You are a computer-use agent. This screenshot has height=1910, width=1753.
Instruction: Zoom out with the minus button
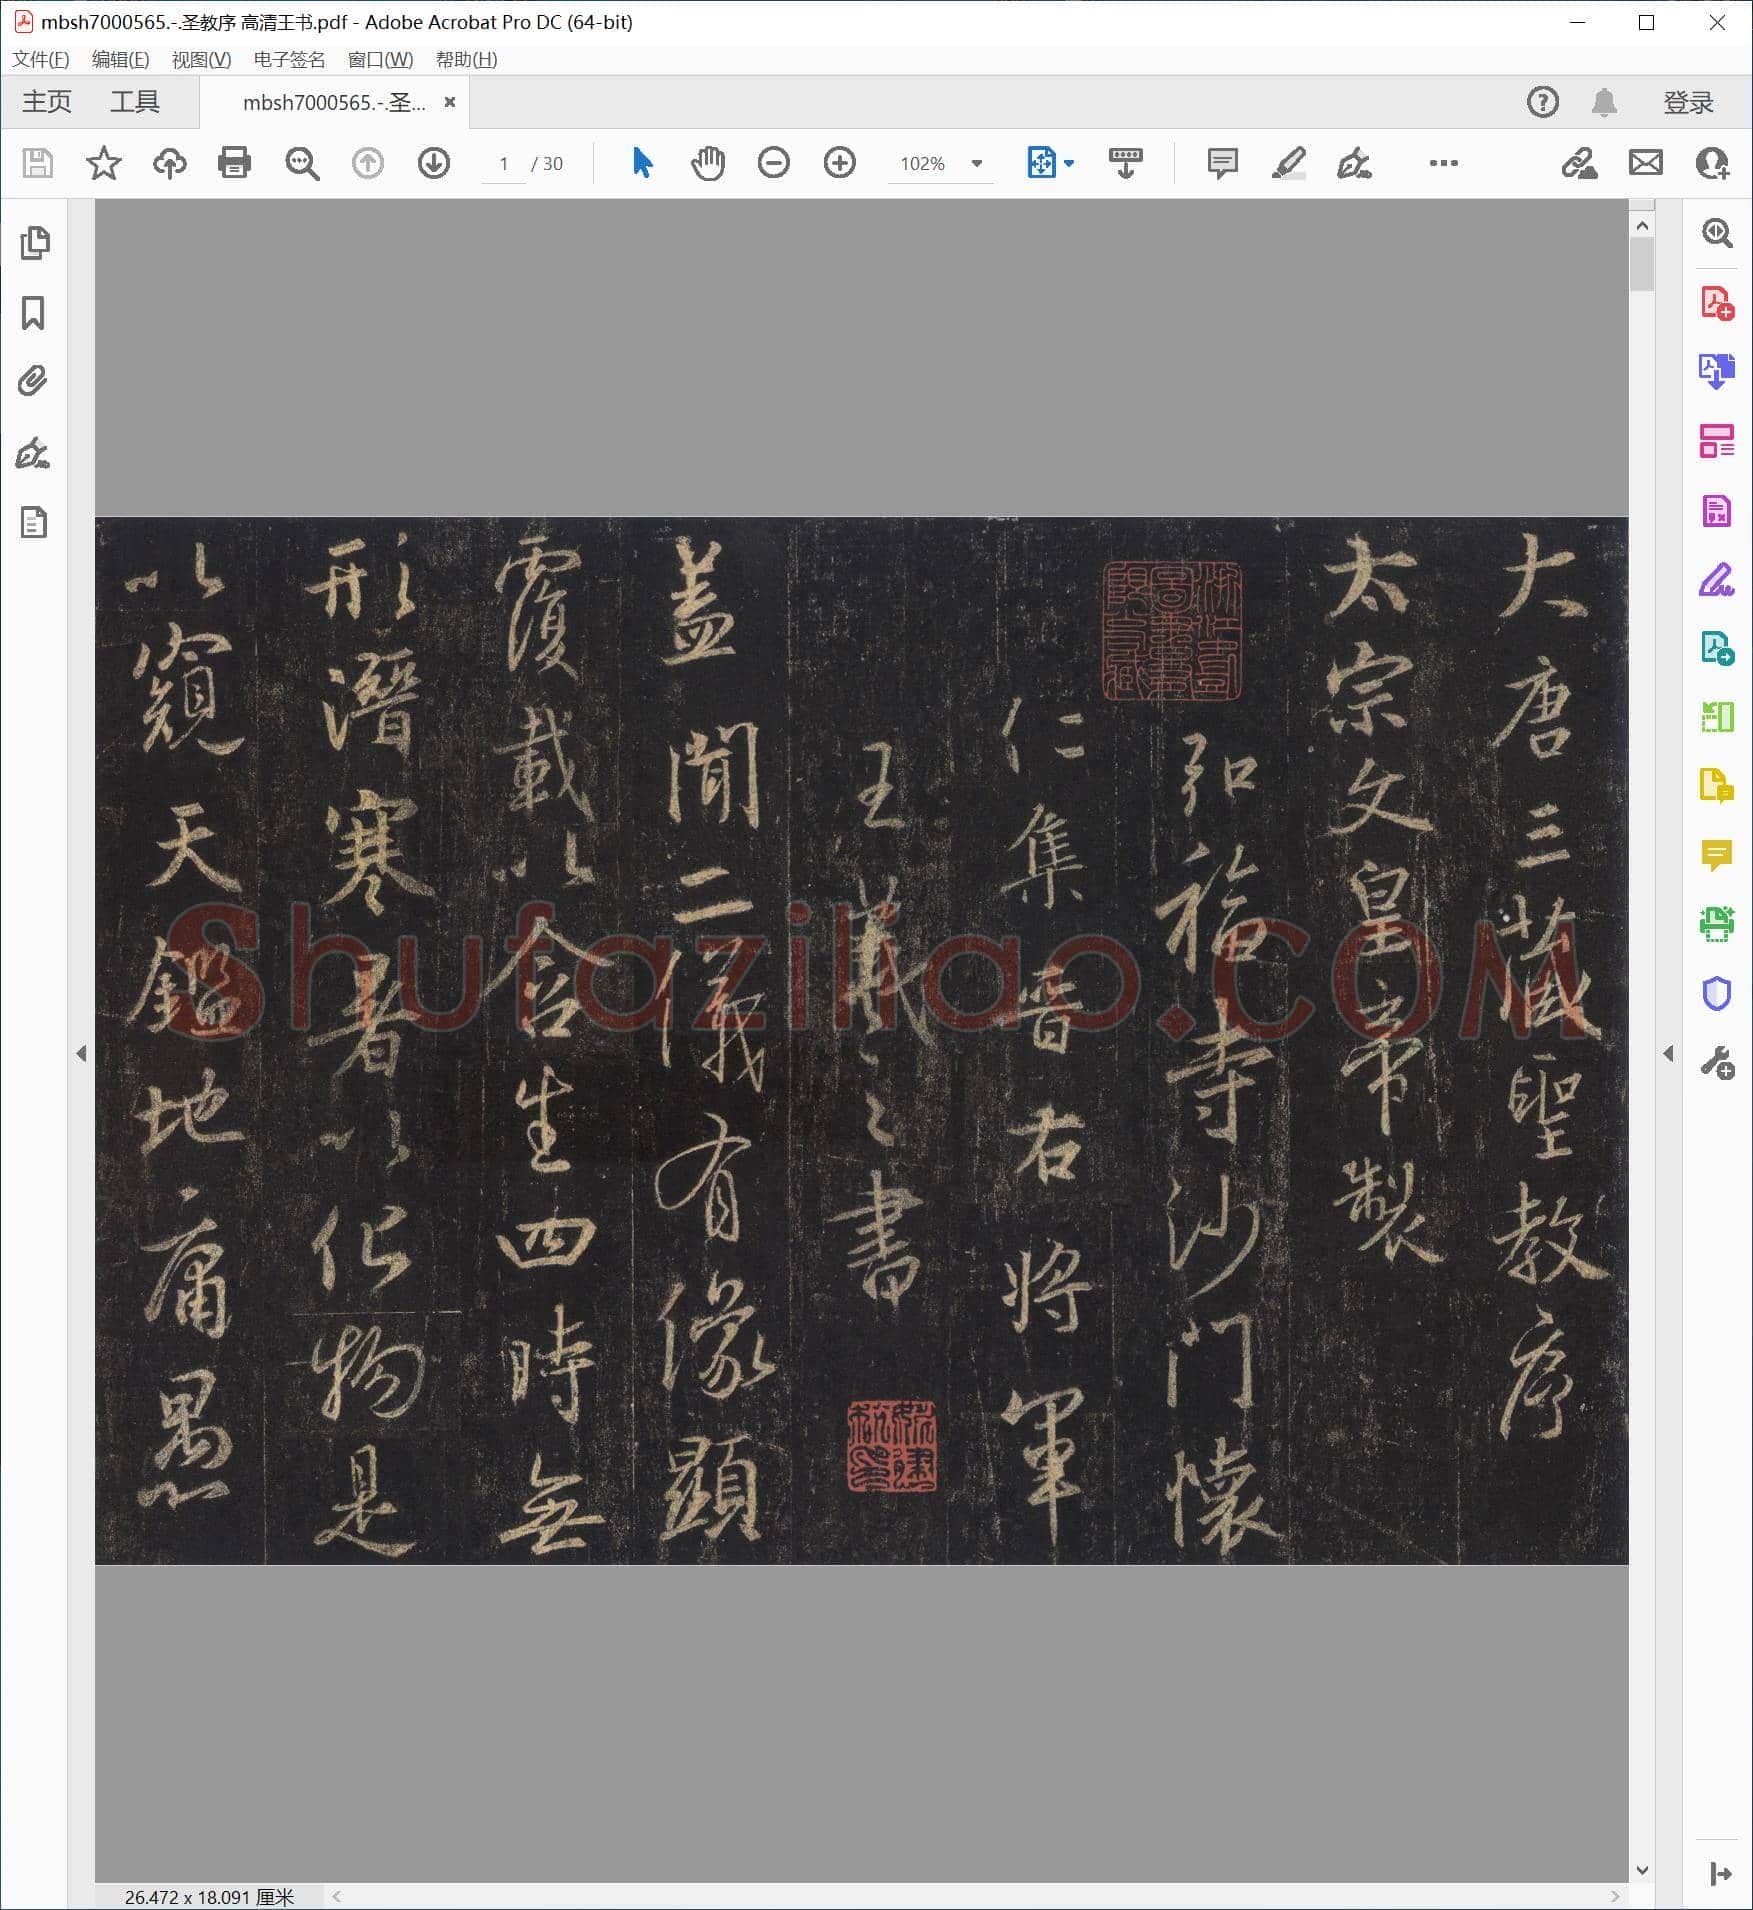pos(773,163)
